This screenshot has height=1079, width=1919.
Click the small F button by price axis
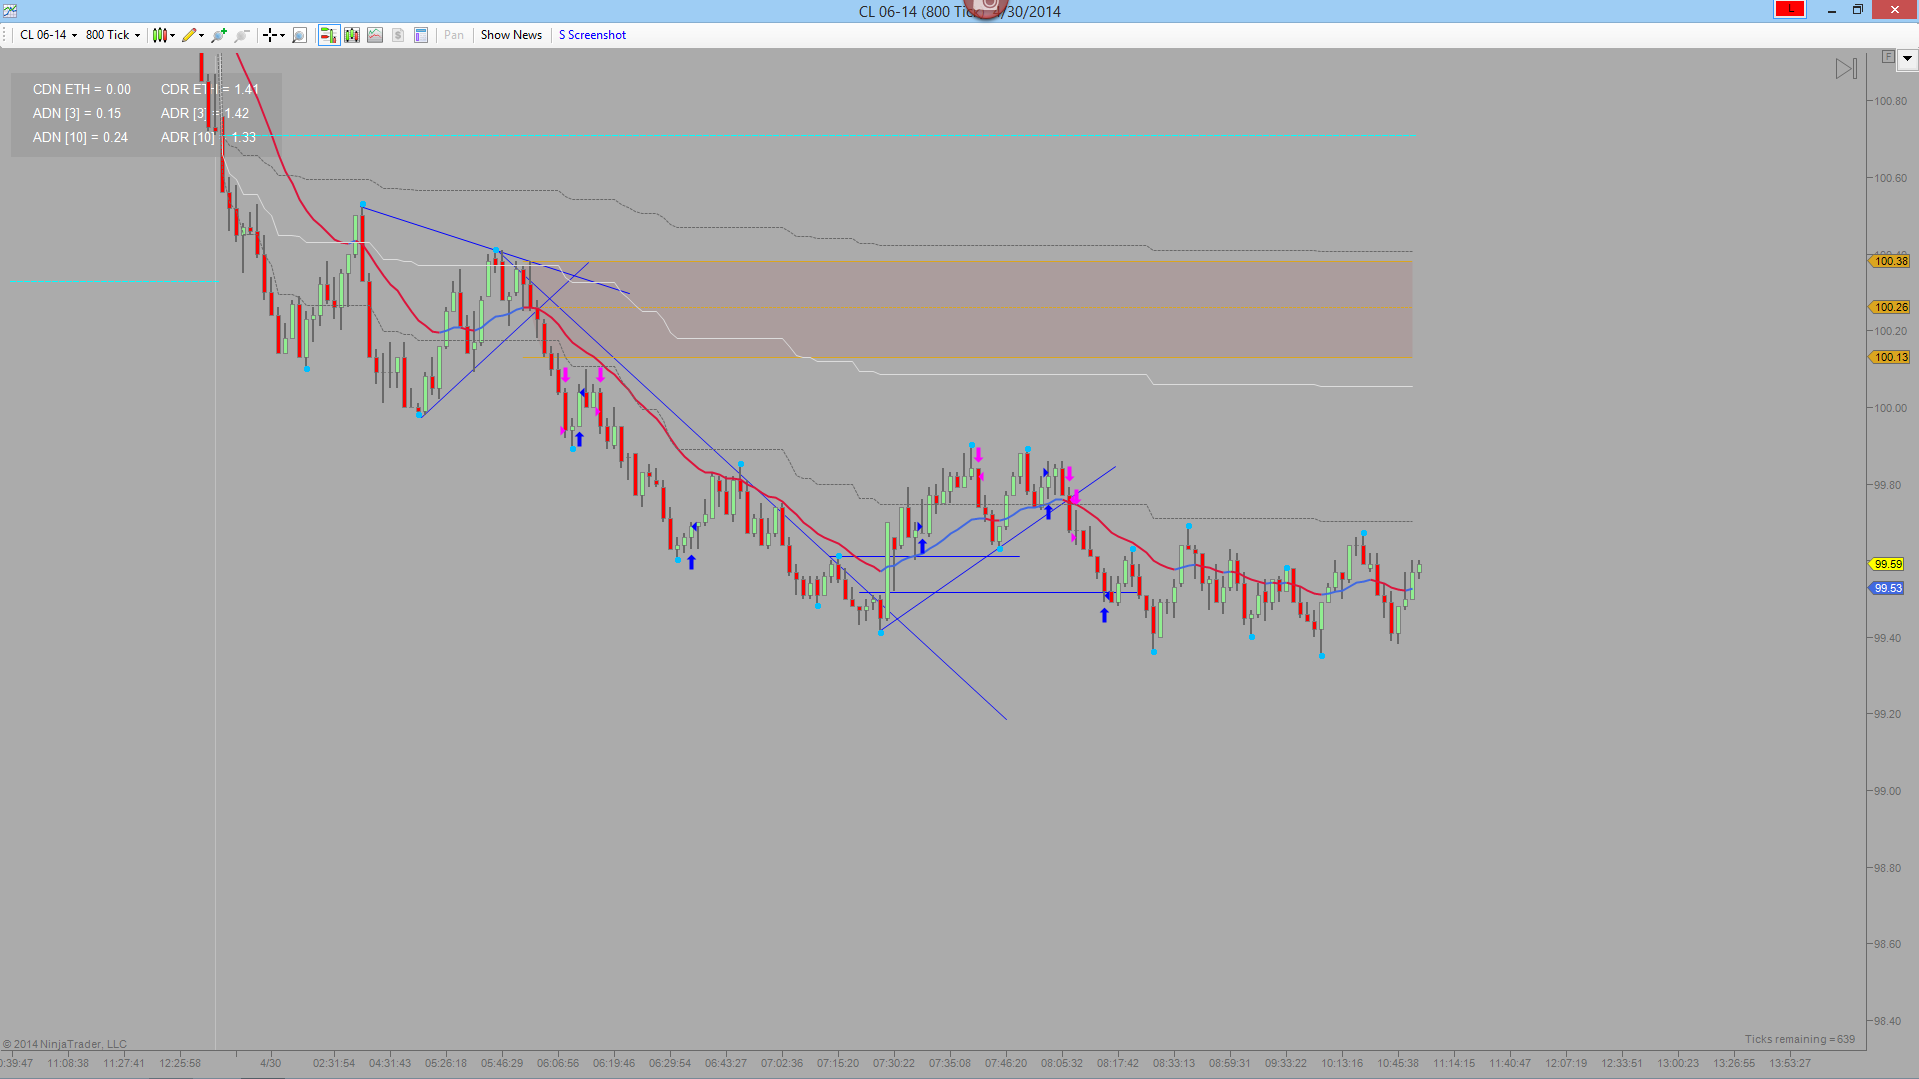1888,57
